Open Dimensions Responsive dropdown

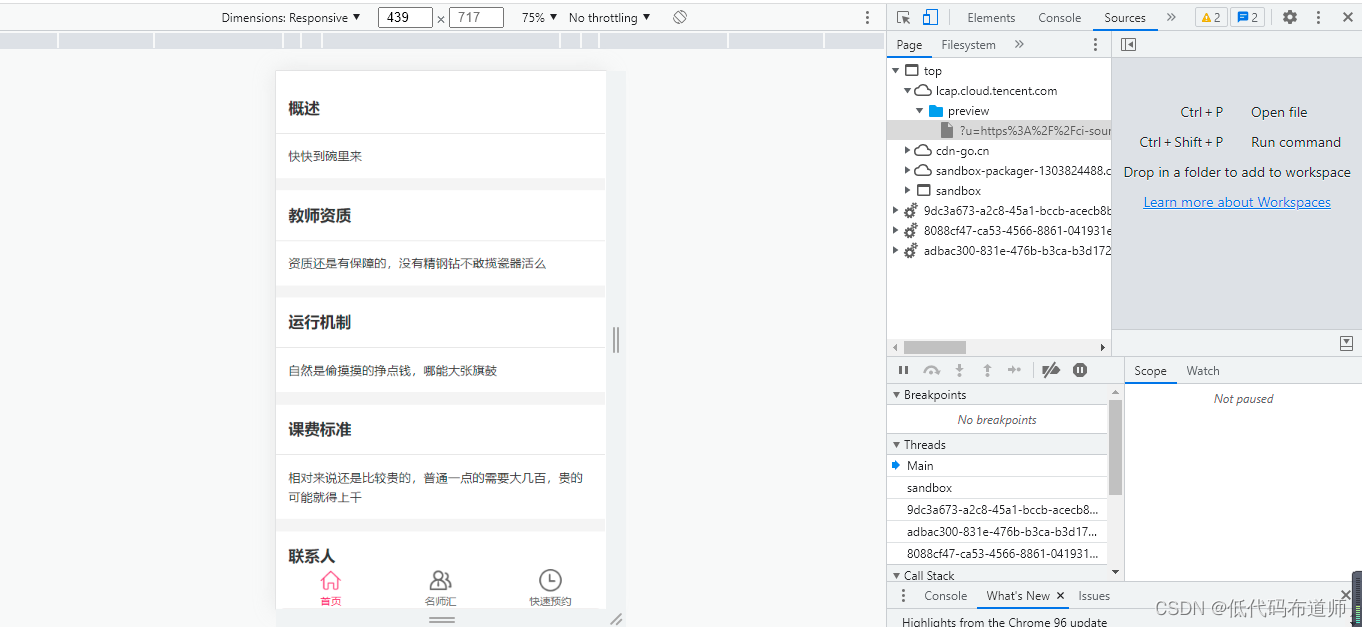(x=291, y=17)
